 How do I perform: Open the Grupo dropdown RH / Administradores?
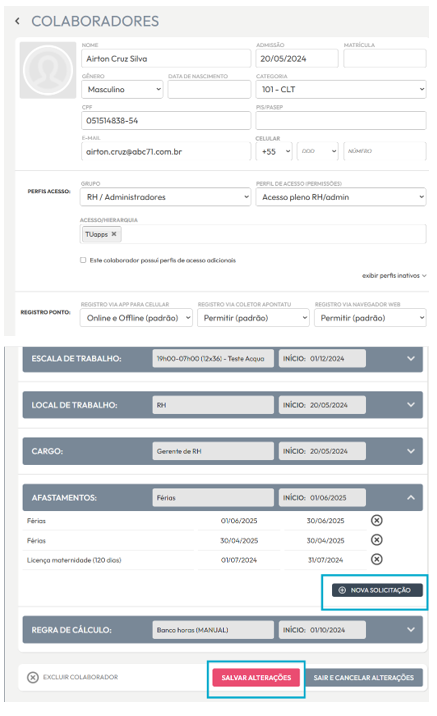coord(166,197)
